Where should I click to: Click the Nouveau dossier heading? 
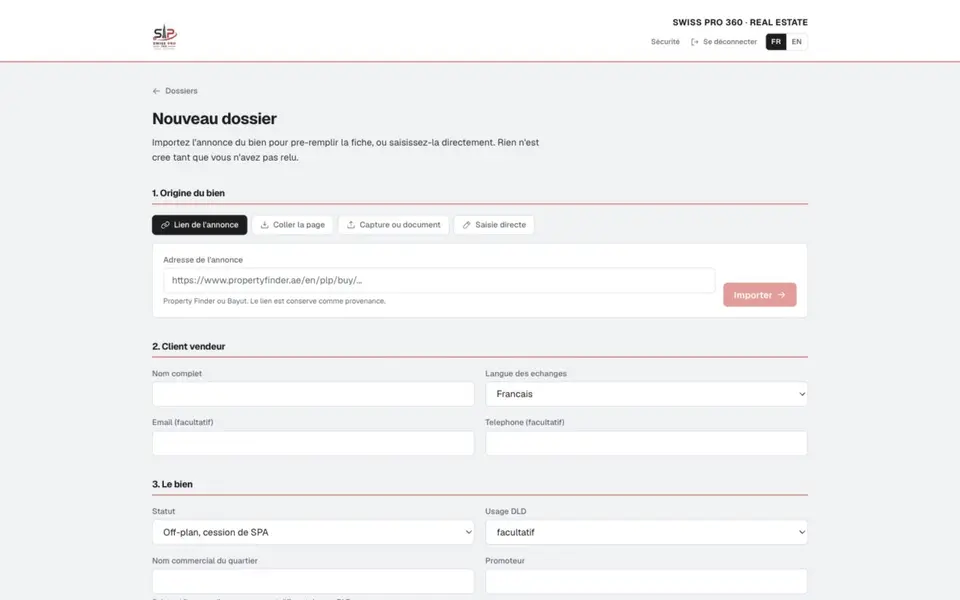[x=214, y=119]
